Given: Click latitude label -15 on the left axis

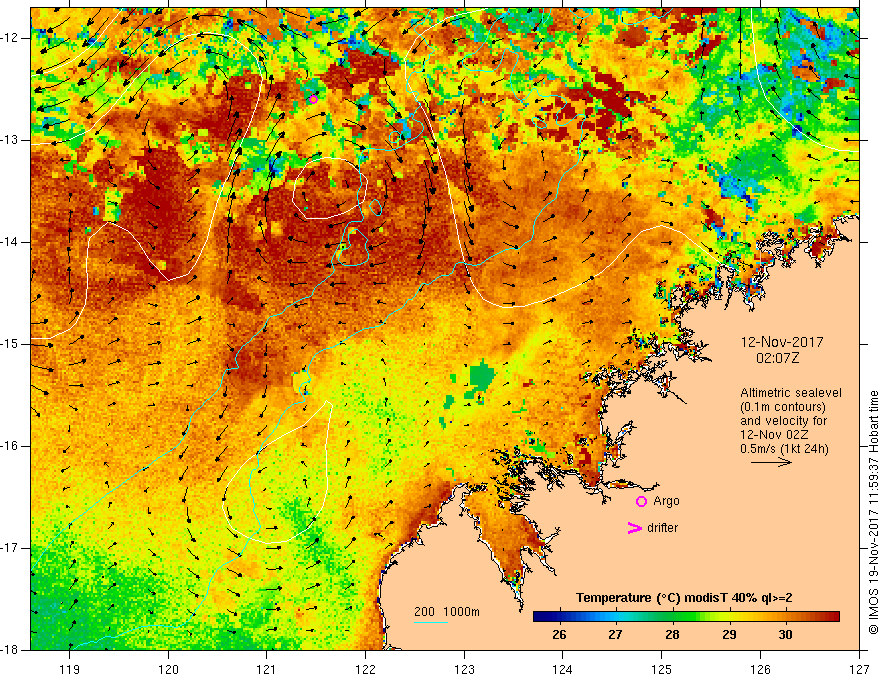Looking at the screenshot, I should pyautogui.click(x=10, y=344).
